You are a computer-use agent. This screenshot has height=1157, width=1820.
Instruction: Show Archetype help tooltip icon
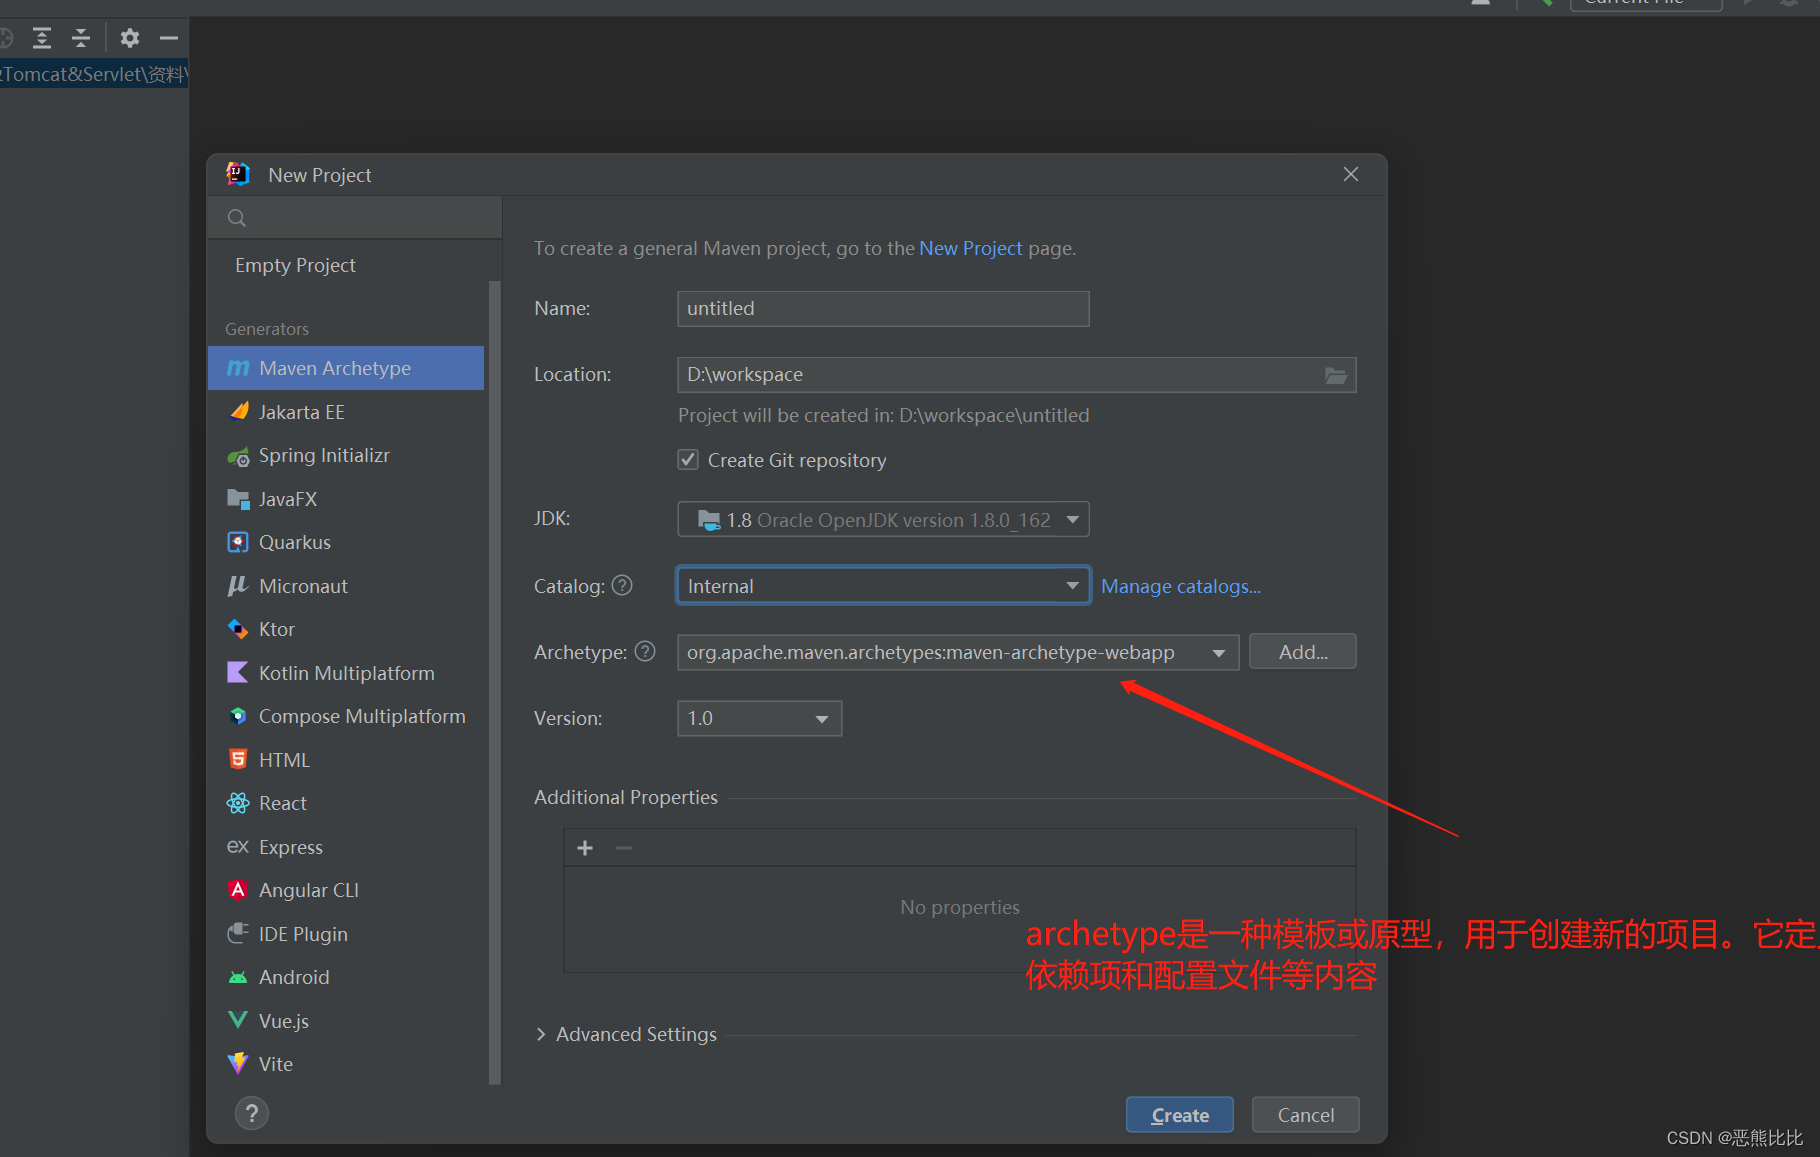pos(645,651)
